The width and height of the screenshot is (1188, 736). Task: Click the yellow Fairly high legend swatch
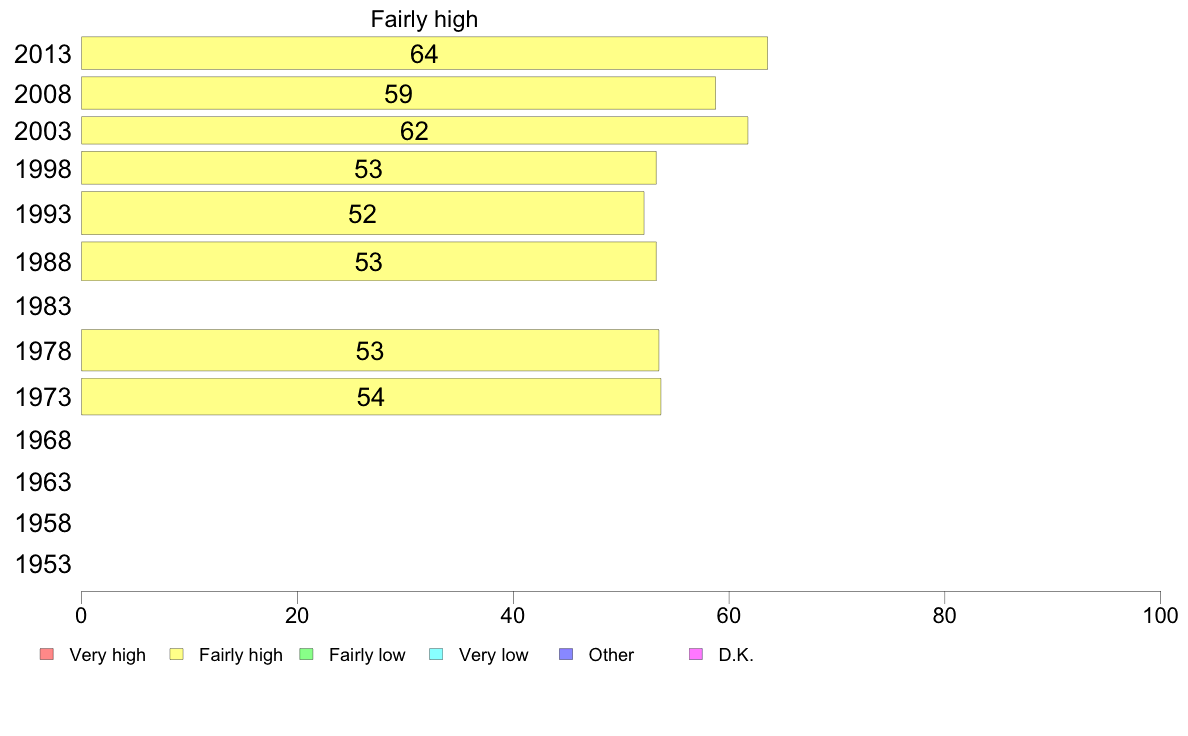tap(177, 654)
